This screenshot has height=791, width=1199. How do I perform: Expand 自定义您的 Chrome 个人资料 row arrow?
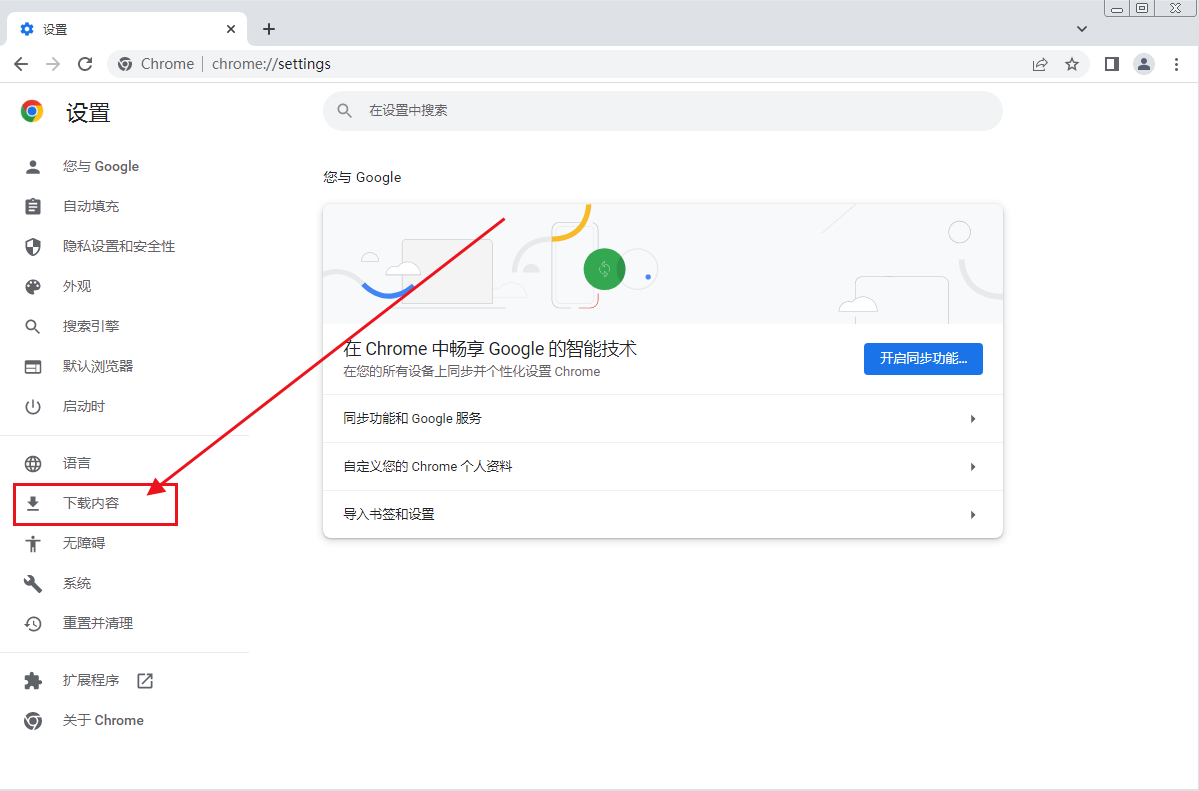pos(973,467)
